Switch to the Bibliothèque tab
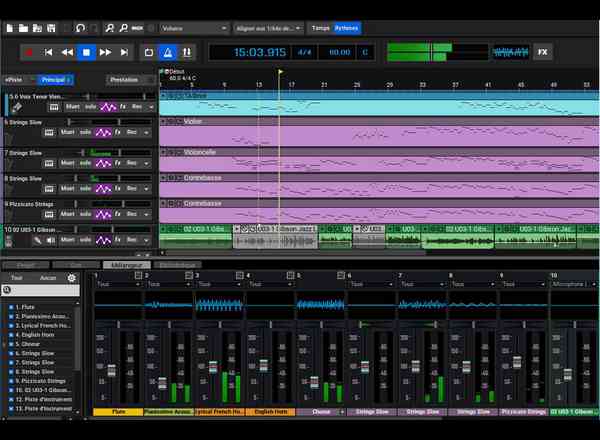This screenshot has height=440, width=600. pos(179,265)
